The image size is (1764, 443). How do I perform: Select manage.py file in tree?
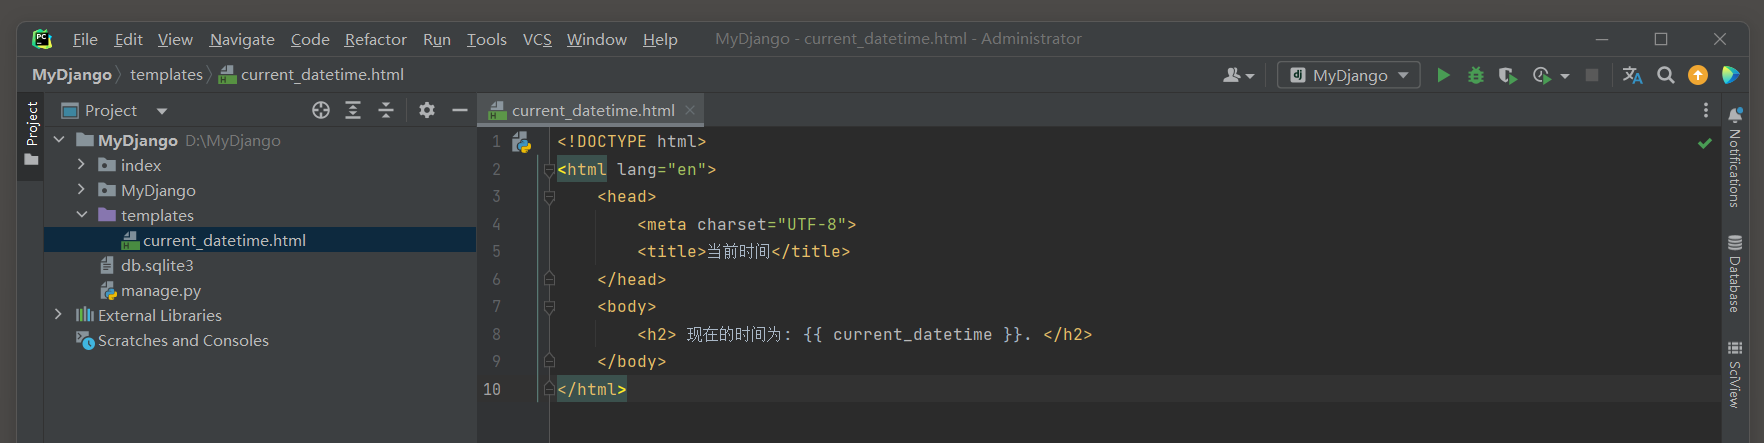coord(260,290)
